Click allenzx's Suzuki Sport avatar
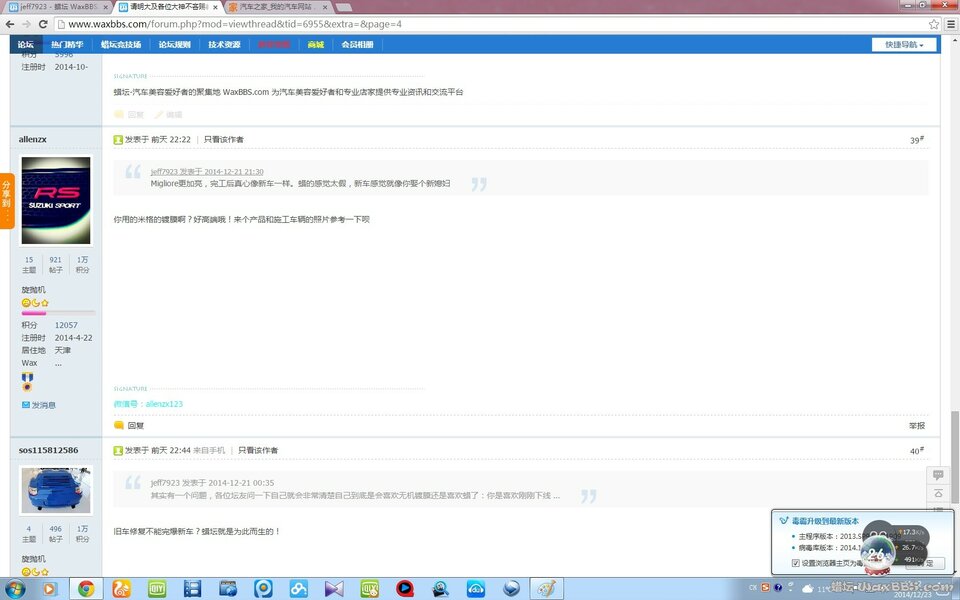The height and width of the screenshot is (600, 960). click(x=56, y=201)
